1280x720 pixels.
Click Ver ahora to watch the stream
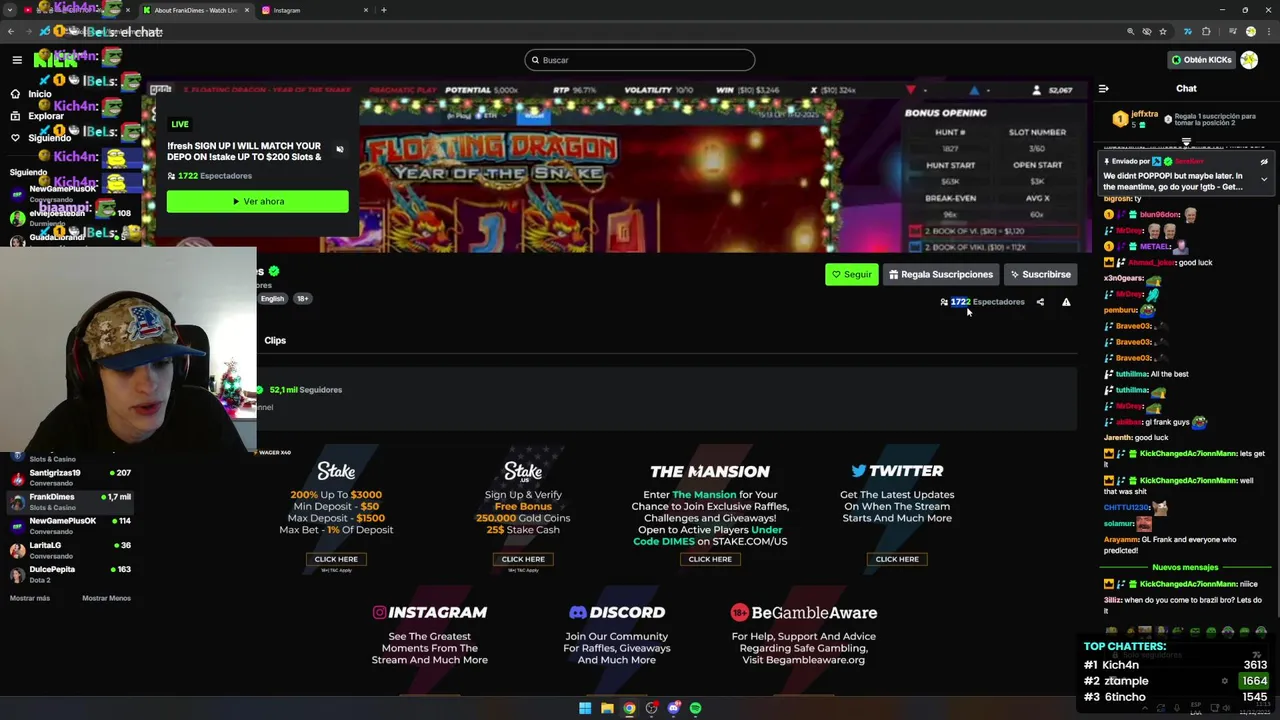tap(258, 201)
